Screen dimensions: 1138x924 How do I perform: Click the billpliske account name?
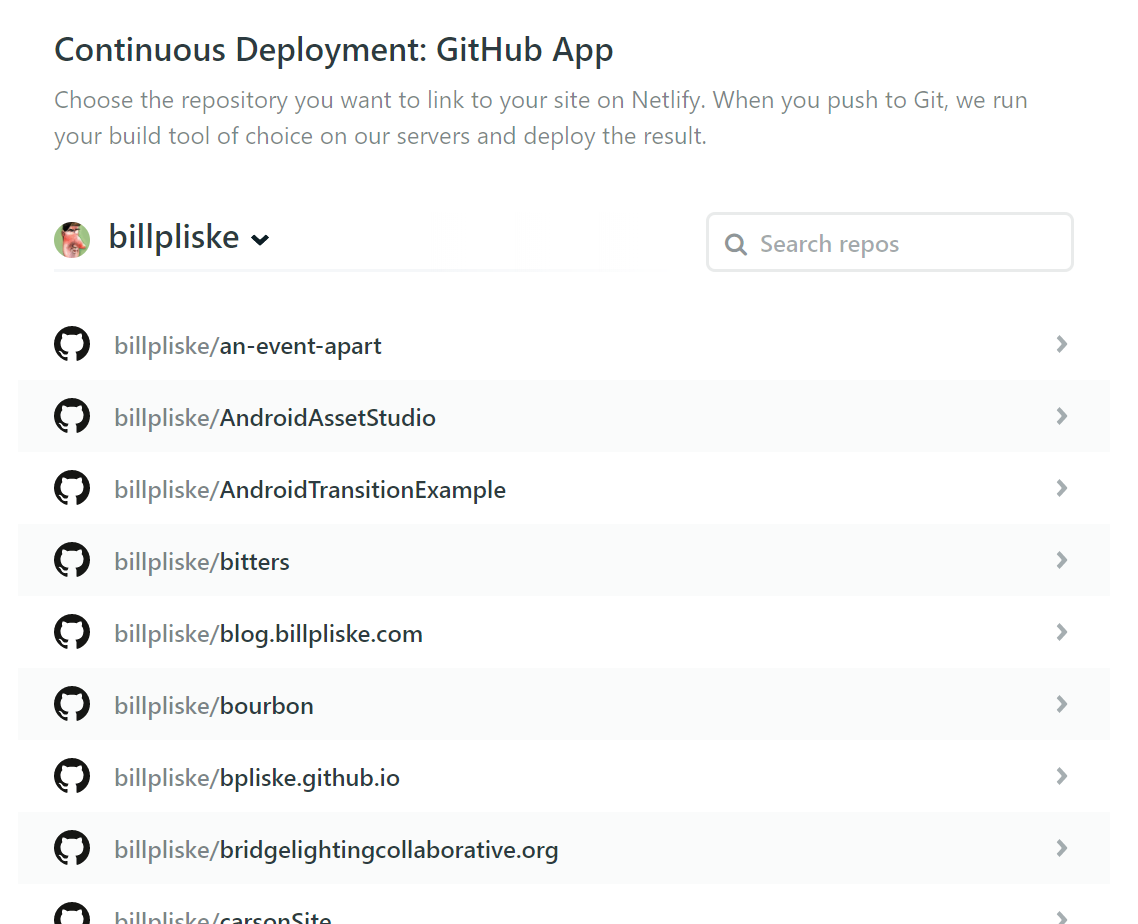pos(173,237)
